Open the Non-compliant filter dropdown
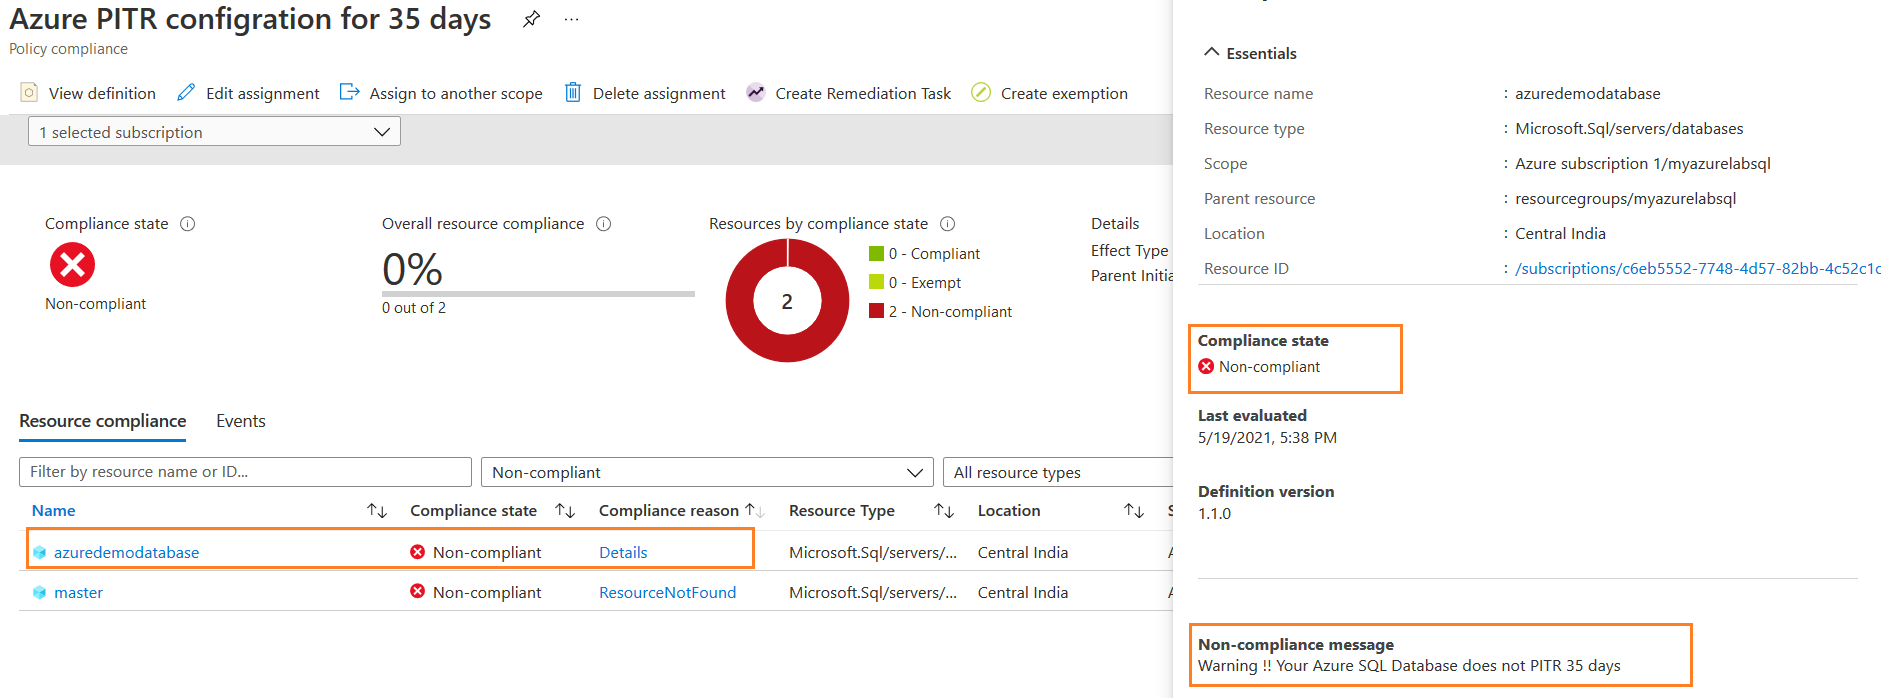 pyautogui.click(x=706, y=472)
